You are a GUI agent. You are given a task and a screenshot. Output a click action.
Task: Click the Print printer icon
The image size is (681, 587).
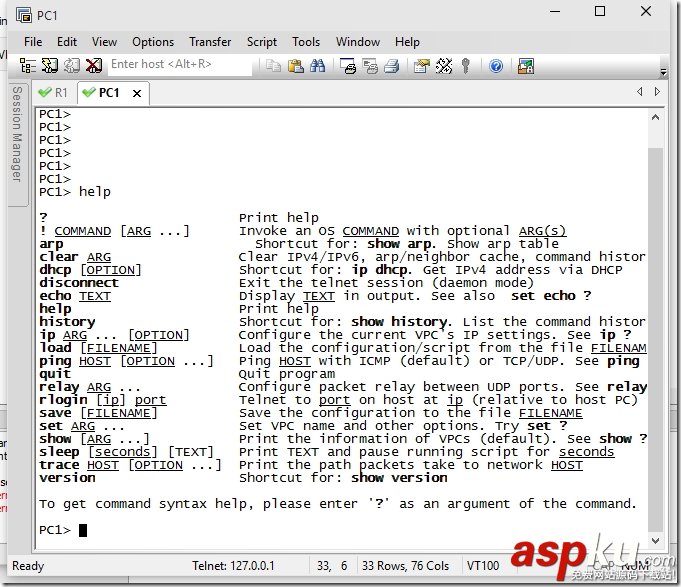point(392,66)
